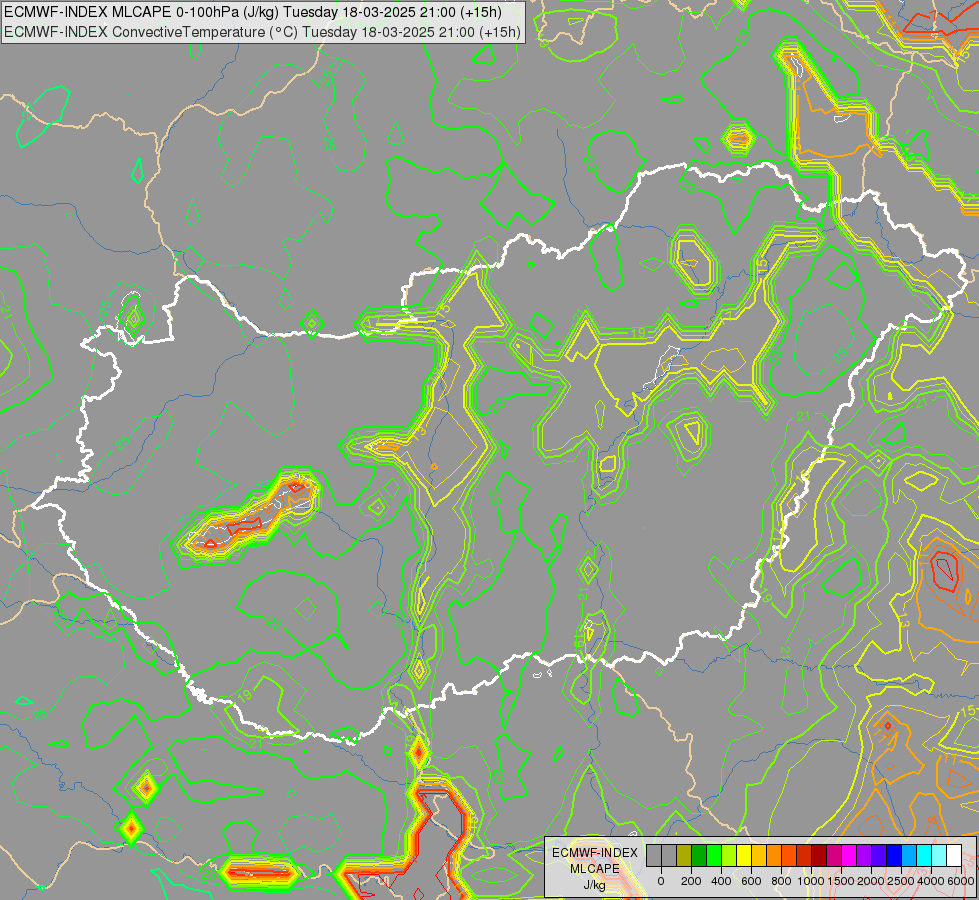Click the ConvectiveTemperature (°C) title line
This screenshot has height=900, width=979.
coord(262,32)
